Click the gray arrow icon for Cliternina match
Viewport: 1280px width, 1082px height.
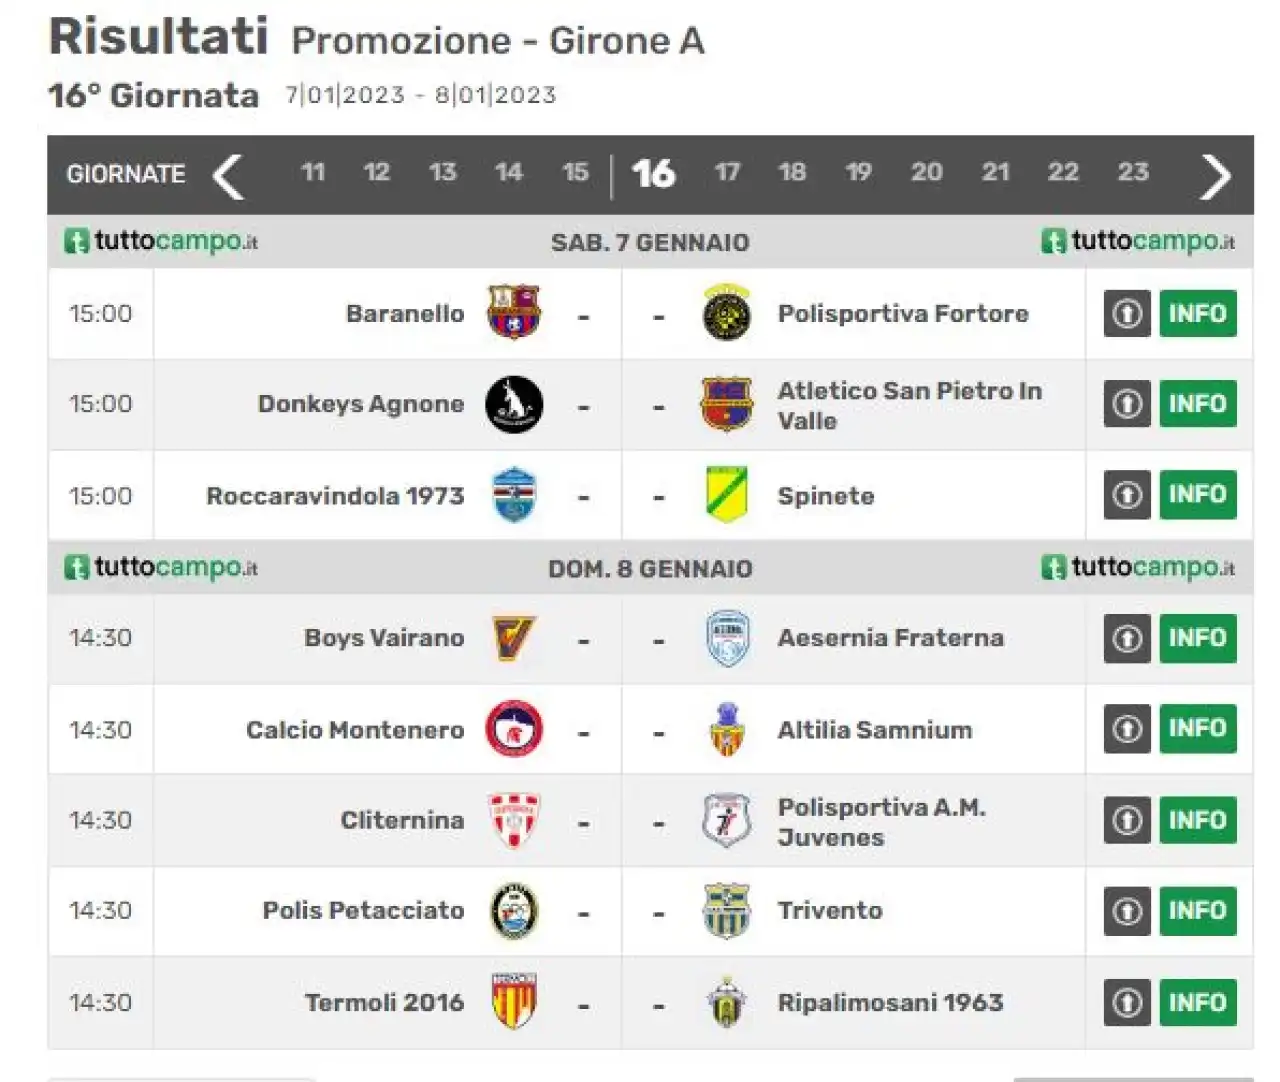coord(1127,820)
